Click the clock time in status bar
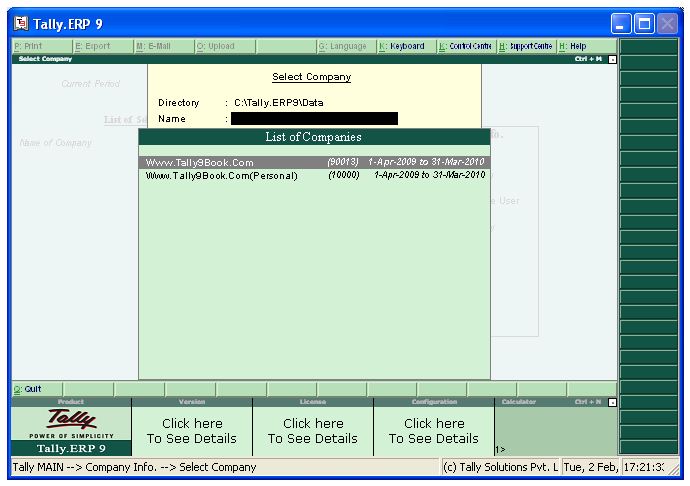Image resolution: width=690 pixels, height=486 pixels. (644, 467)
